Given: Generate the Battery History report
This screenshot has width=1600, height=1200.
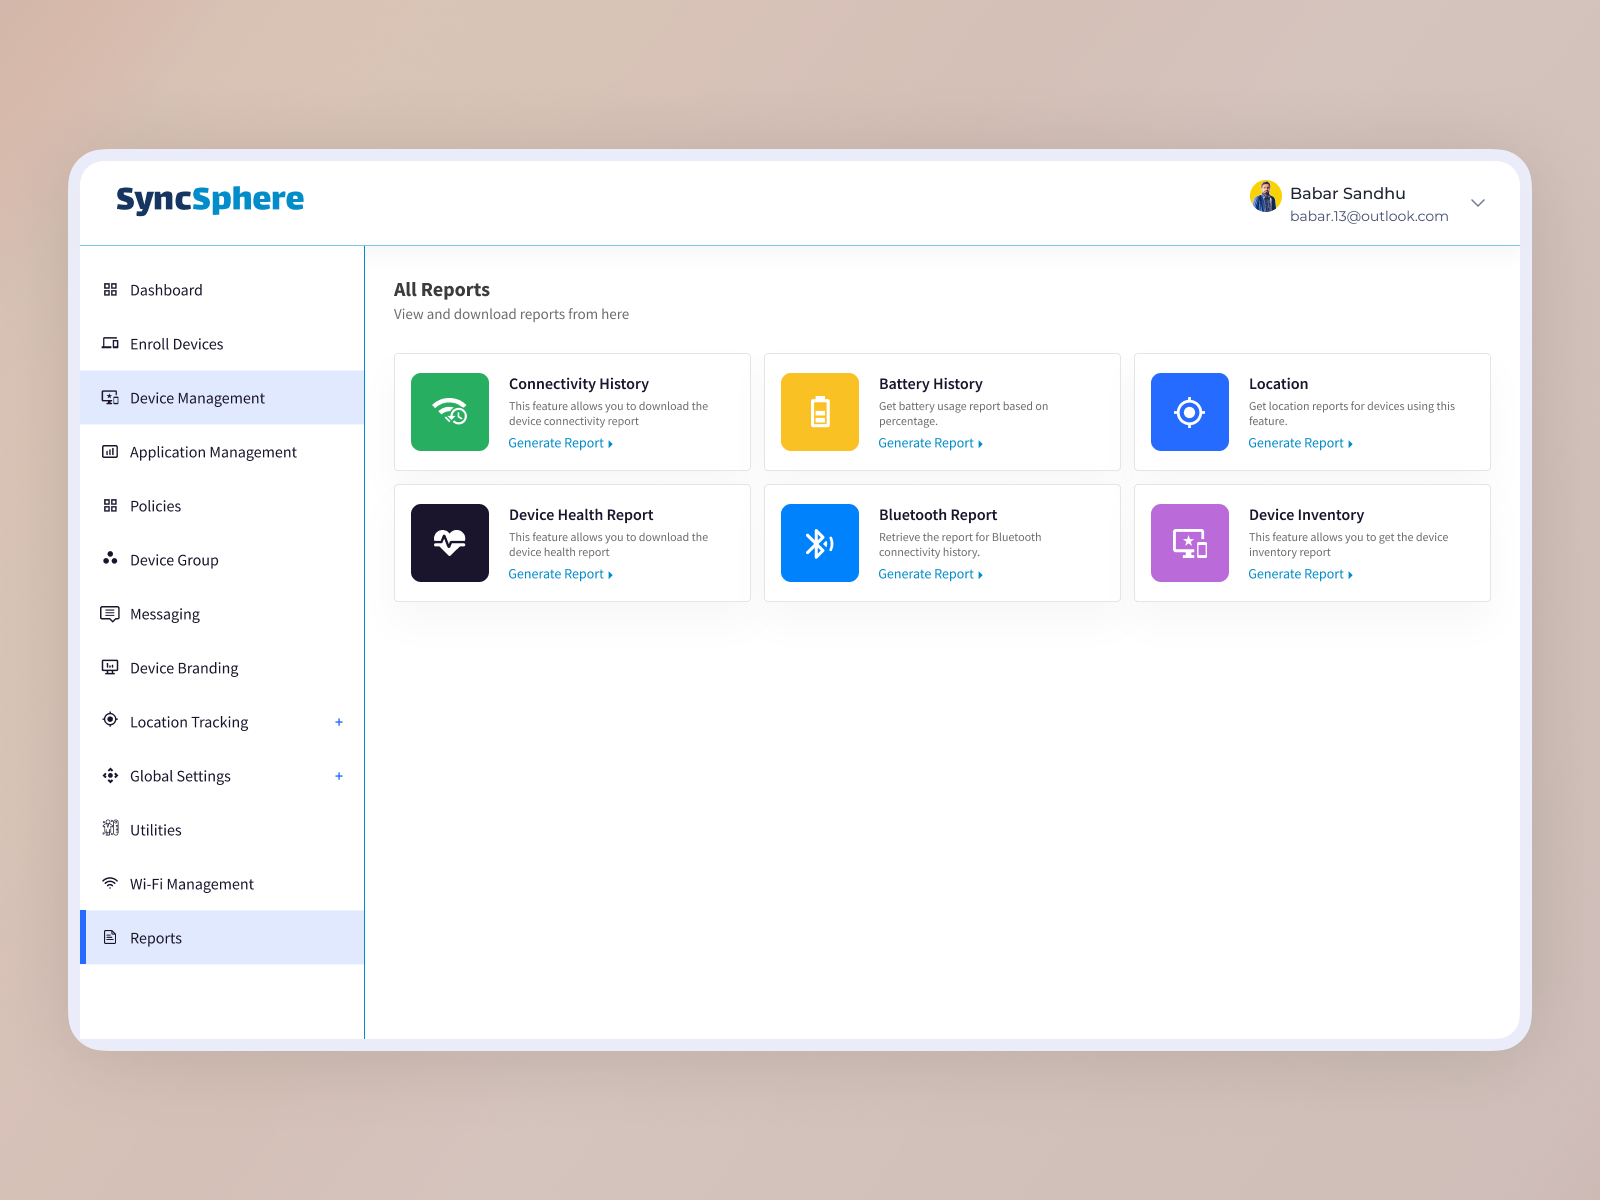Looking at the screenshot, I should pyautogui.click(x=926, y=442).
